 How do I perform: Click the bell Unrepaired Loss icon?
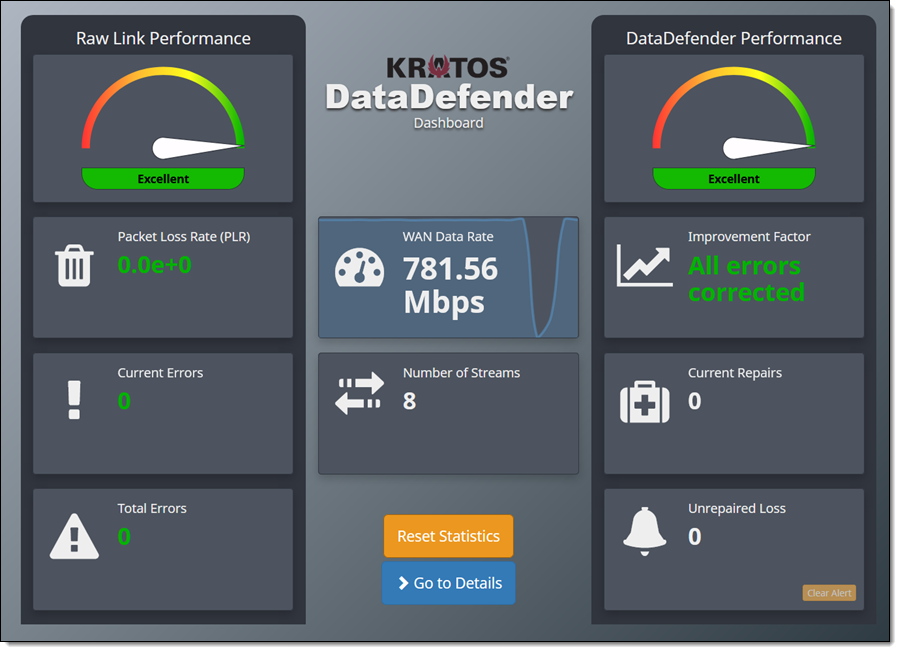tap(644, 530)
